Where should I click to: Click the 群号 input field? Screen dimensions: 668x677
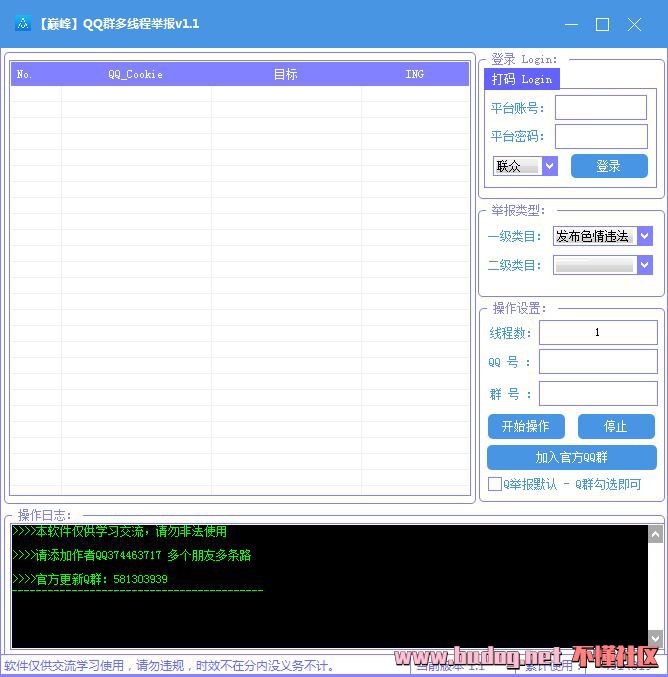tap(598, 393)
